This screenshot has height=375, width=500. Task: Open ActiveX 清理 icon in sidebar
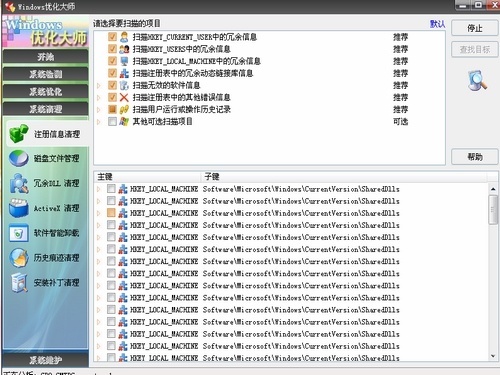coord(18,208)
